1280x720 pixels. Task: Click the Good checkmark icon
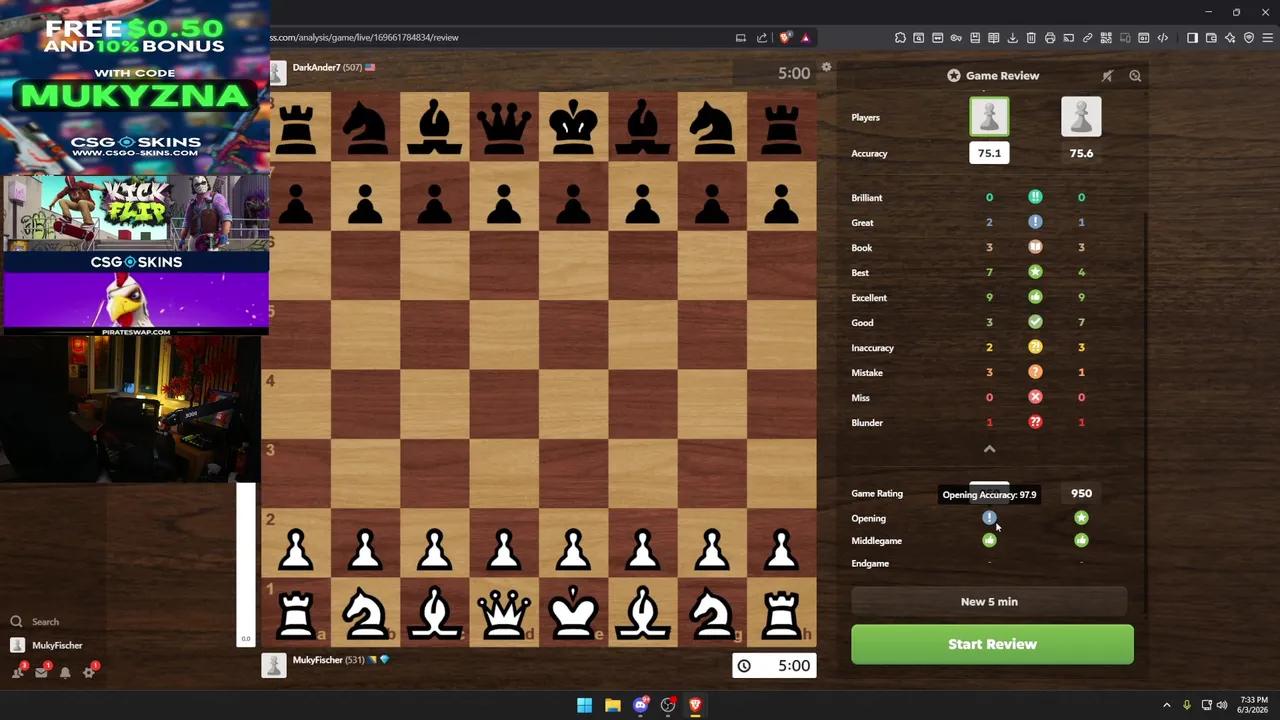[x=1035, y=322]
